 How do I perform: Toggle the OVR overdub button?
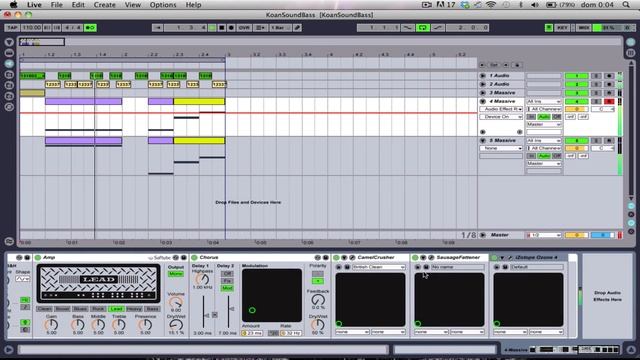pos(244,28)
